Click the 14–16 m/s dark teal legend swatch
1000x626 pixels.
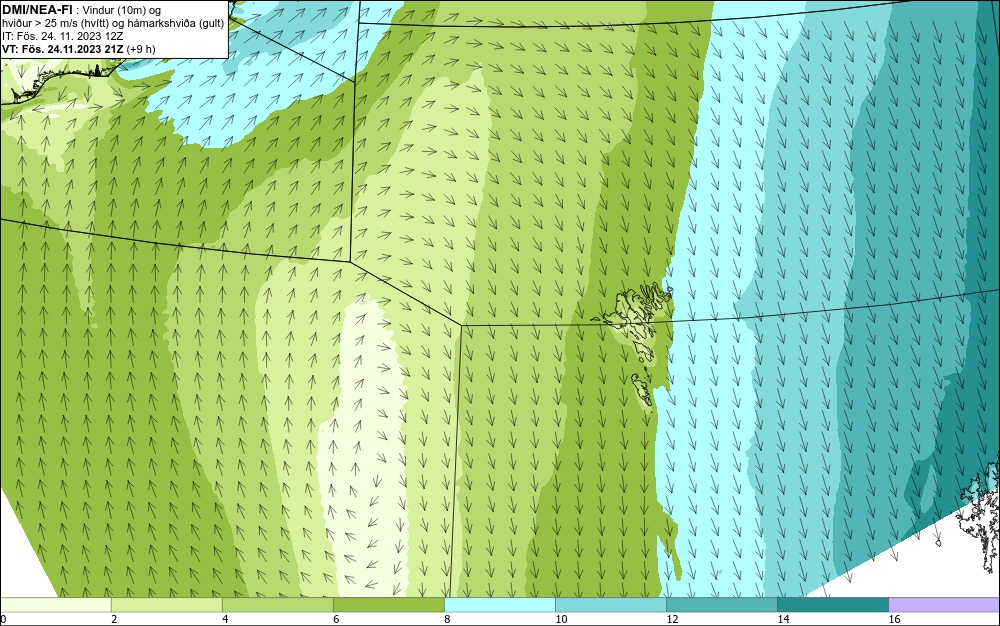(832, 605)
